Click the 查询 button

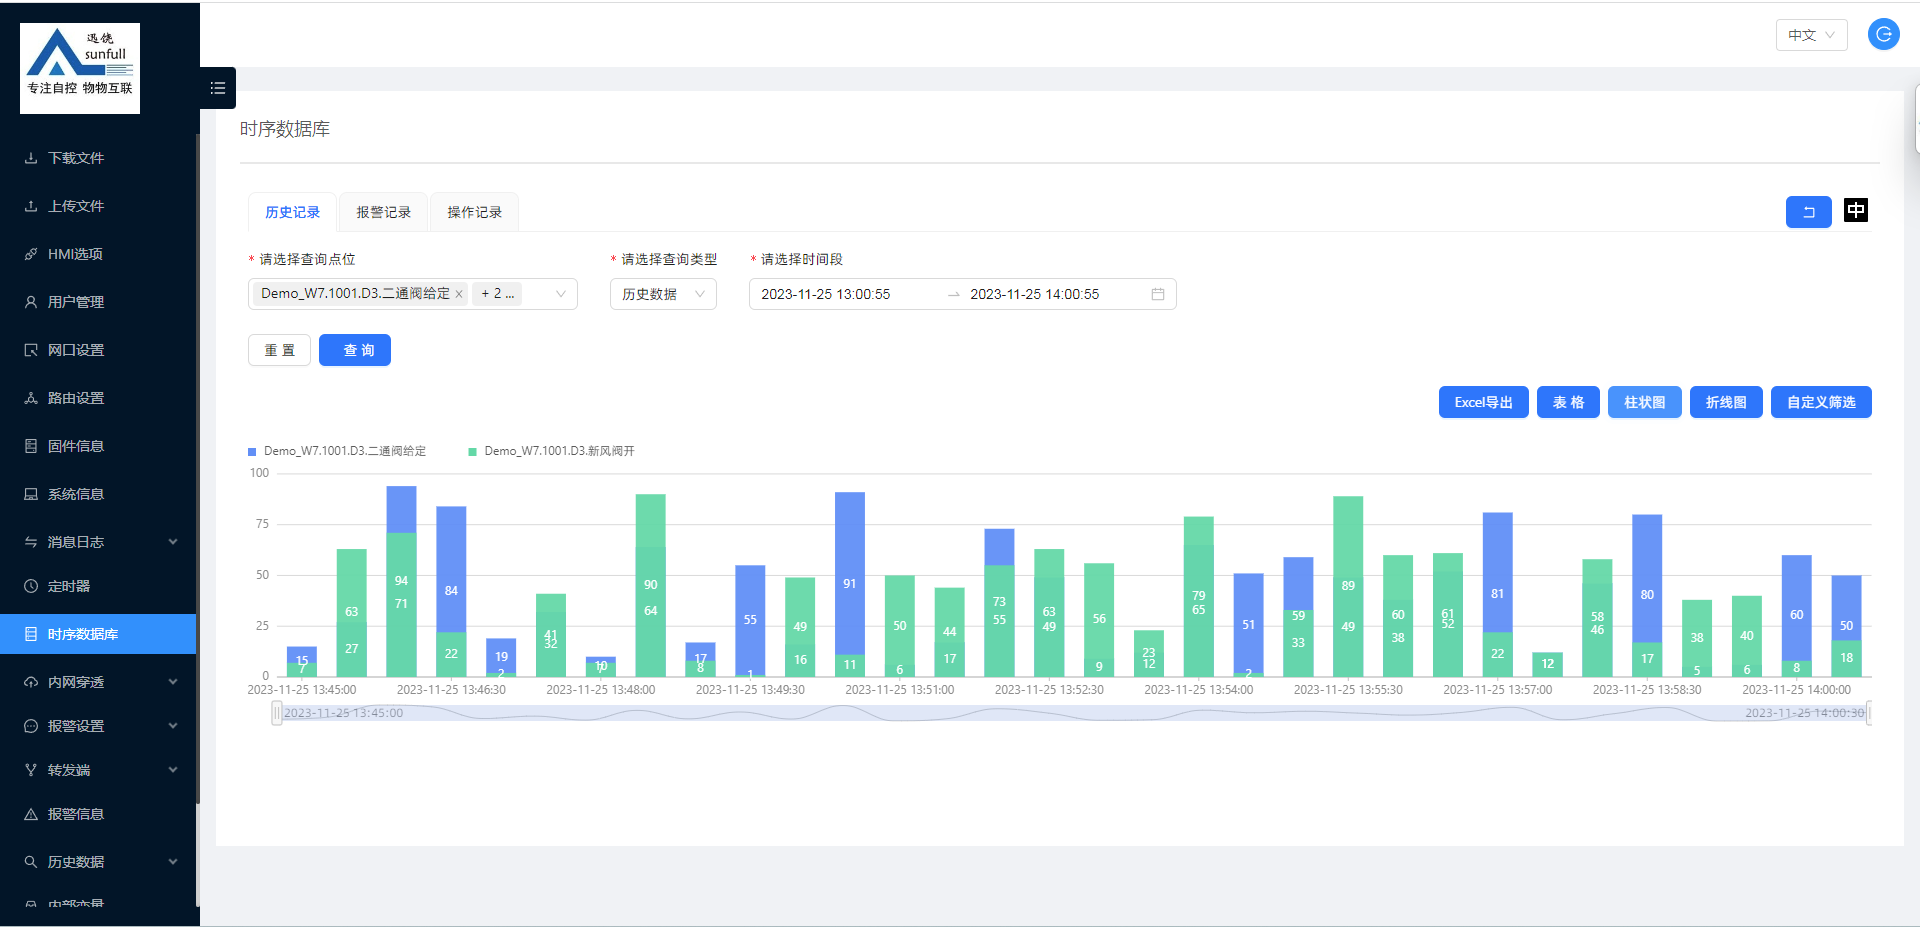[355, 350]
